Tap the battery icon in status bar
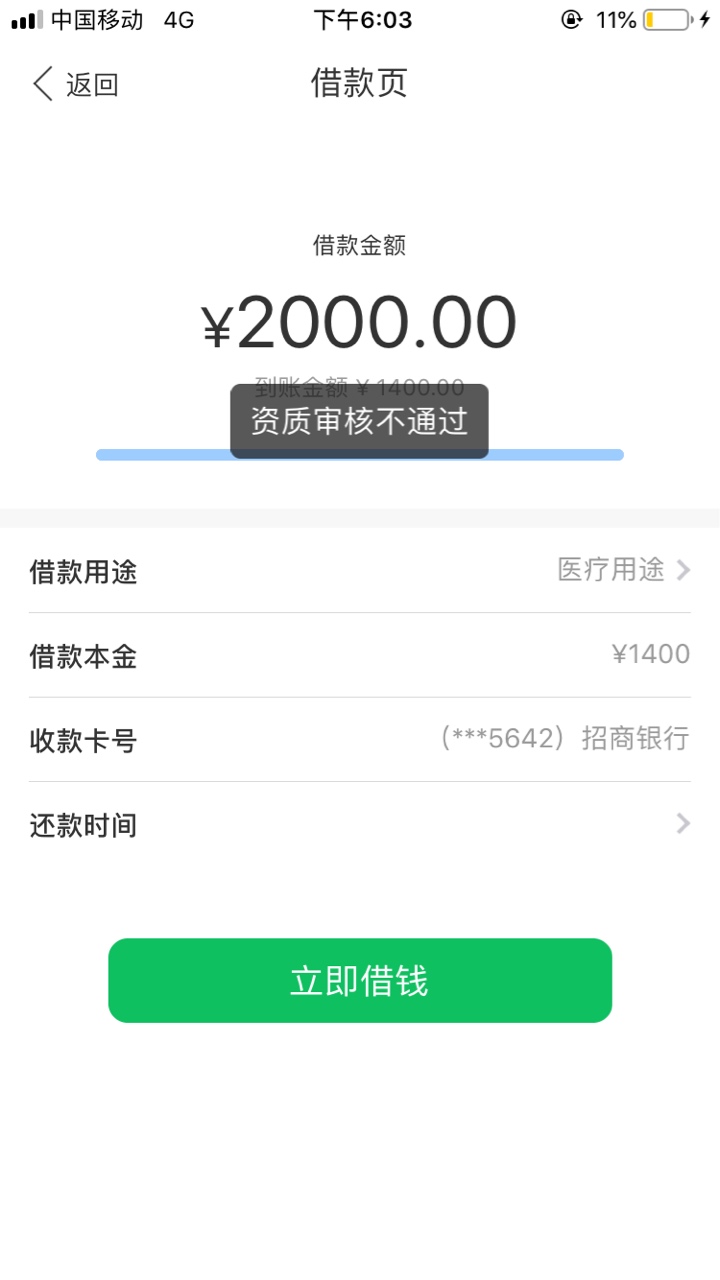The height and width of the screenshot is (1280, 720). tap(667, 20)
